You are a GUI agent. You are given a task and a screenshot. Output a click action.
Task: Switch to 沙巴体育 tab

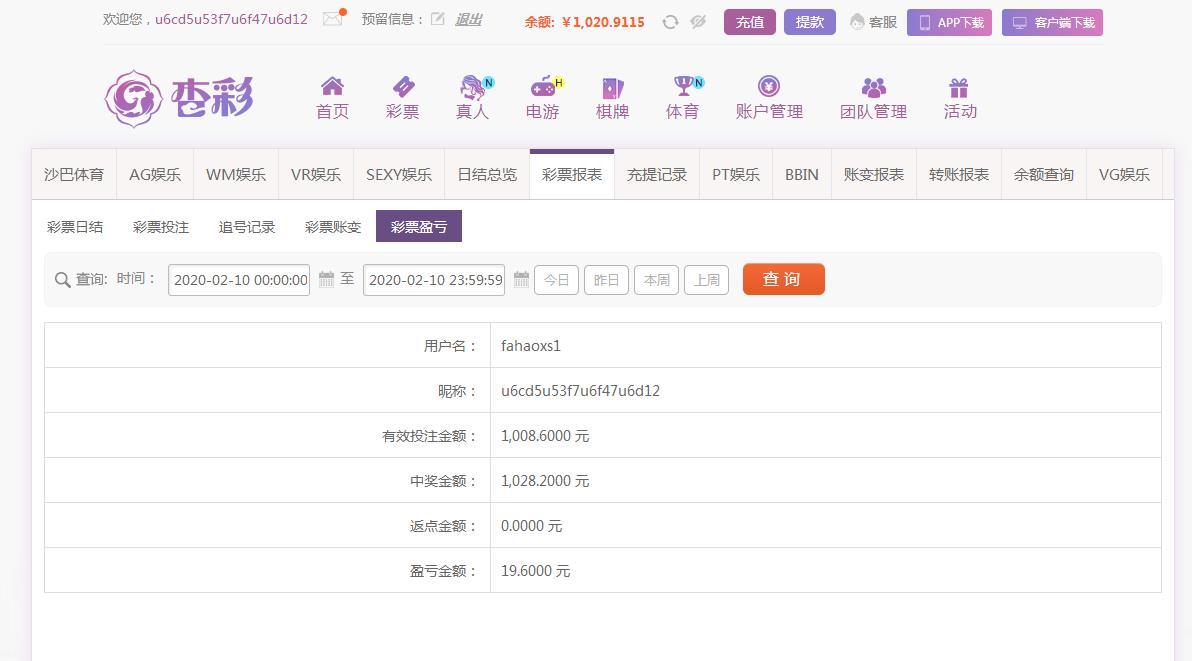click(x=74, y=175)
